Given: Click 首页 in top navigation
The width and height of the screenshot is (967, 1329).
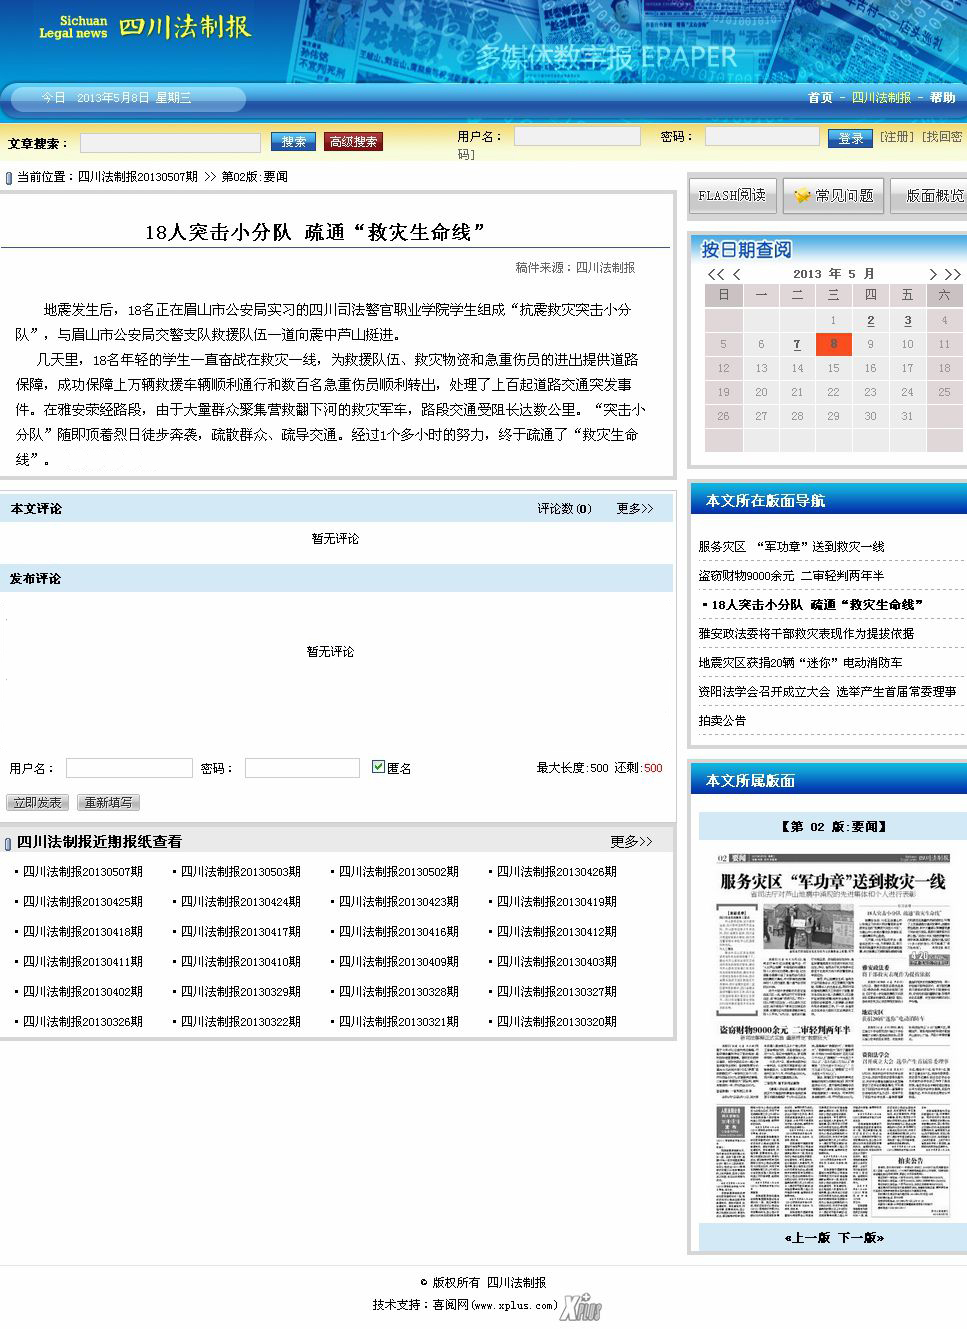Looking at the screenshot, I should pyautogui.click(x=820, y=98).
